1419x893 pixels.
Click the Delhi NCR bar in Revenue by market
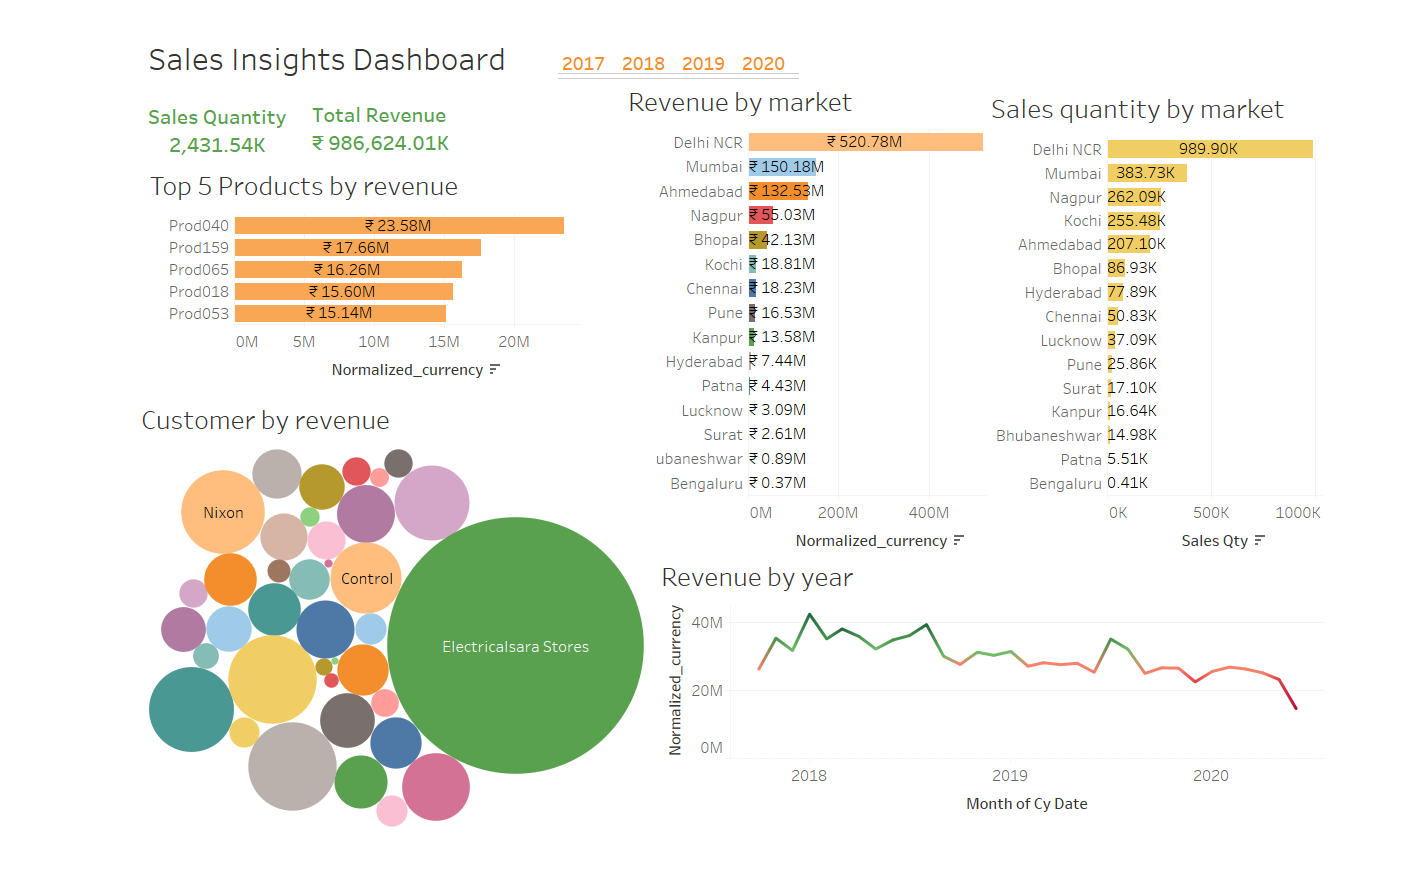pos(865,141)
